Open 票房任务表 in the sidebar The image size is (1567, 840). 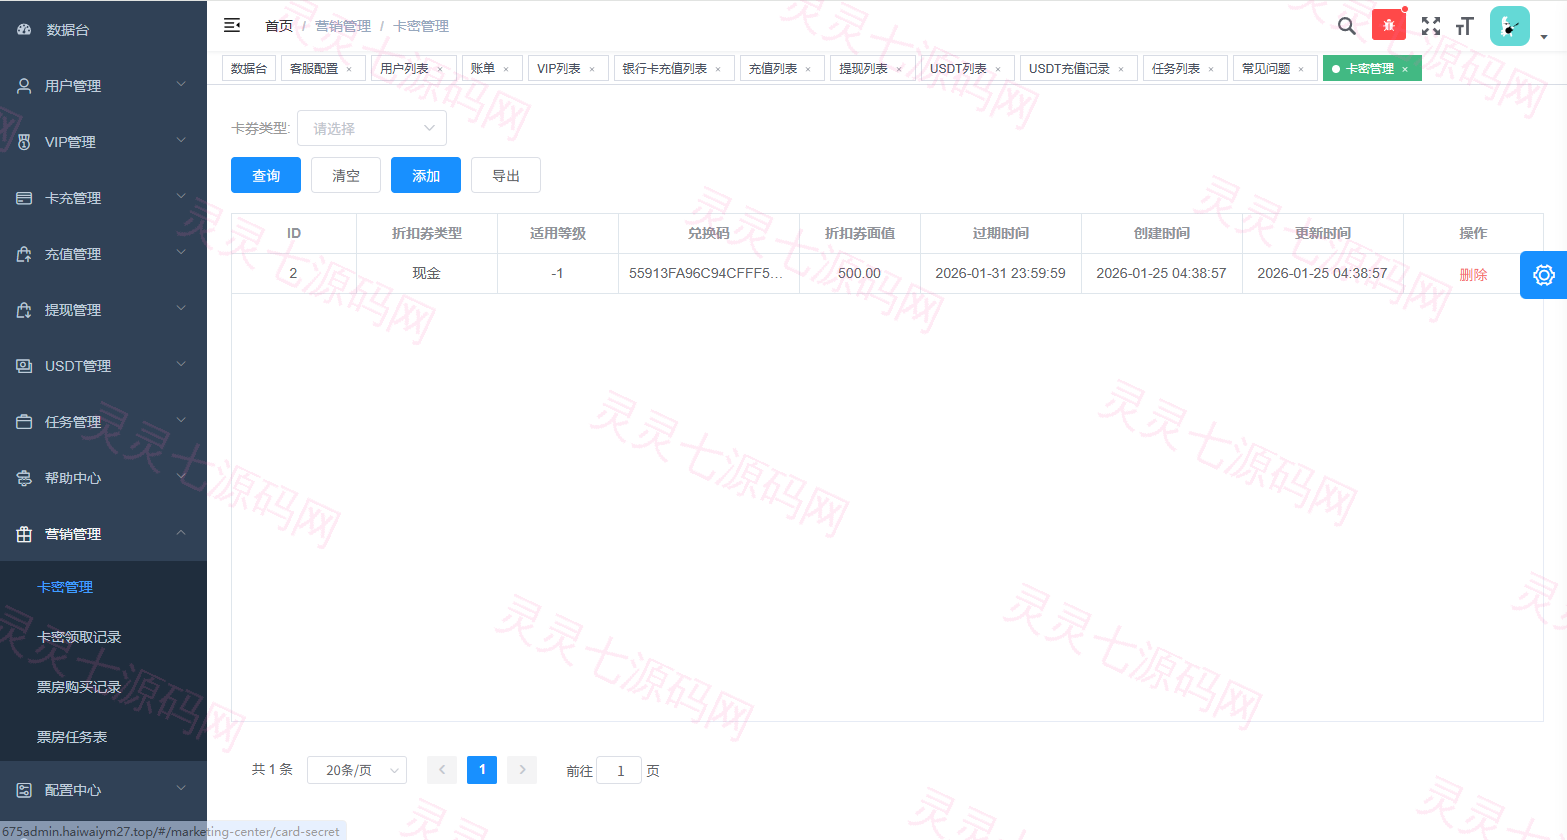tap(72, 737)
